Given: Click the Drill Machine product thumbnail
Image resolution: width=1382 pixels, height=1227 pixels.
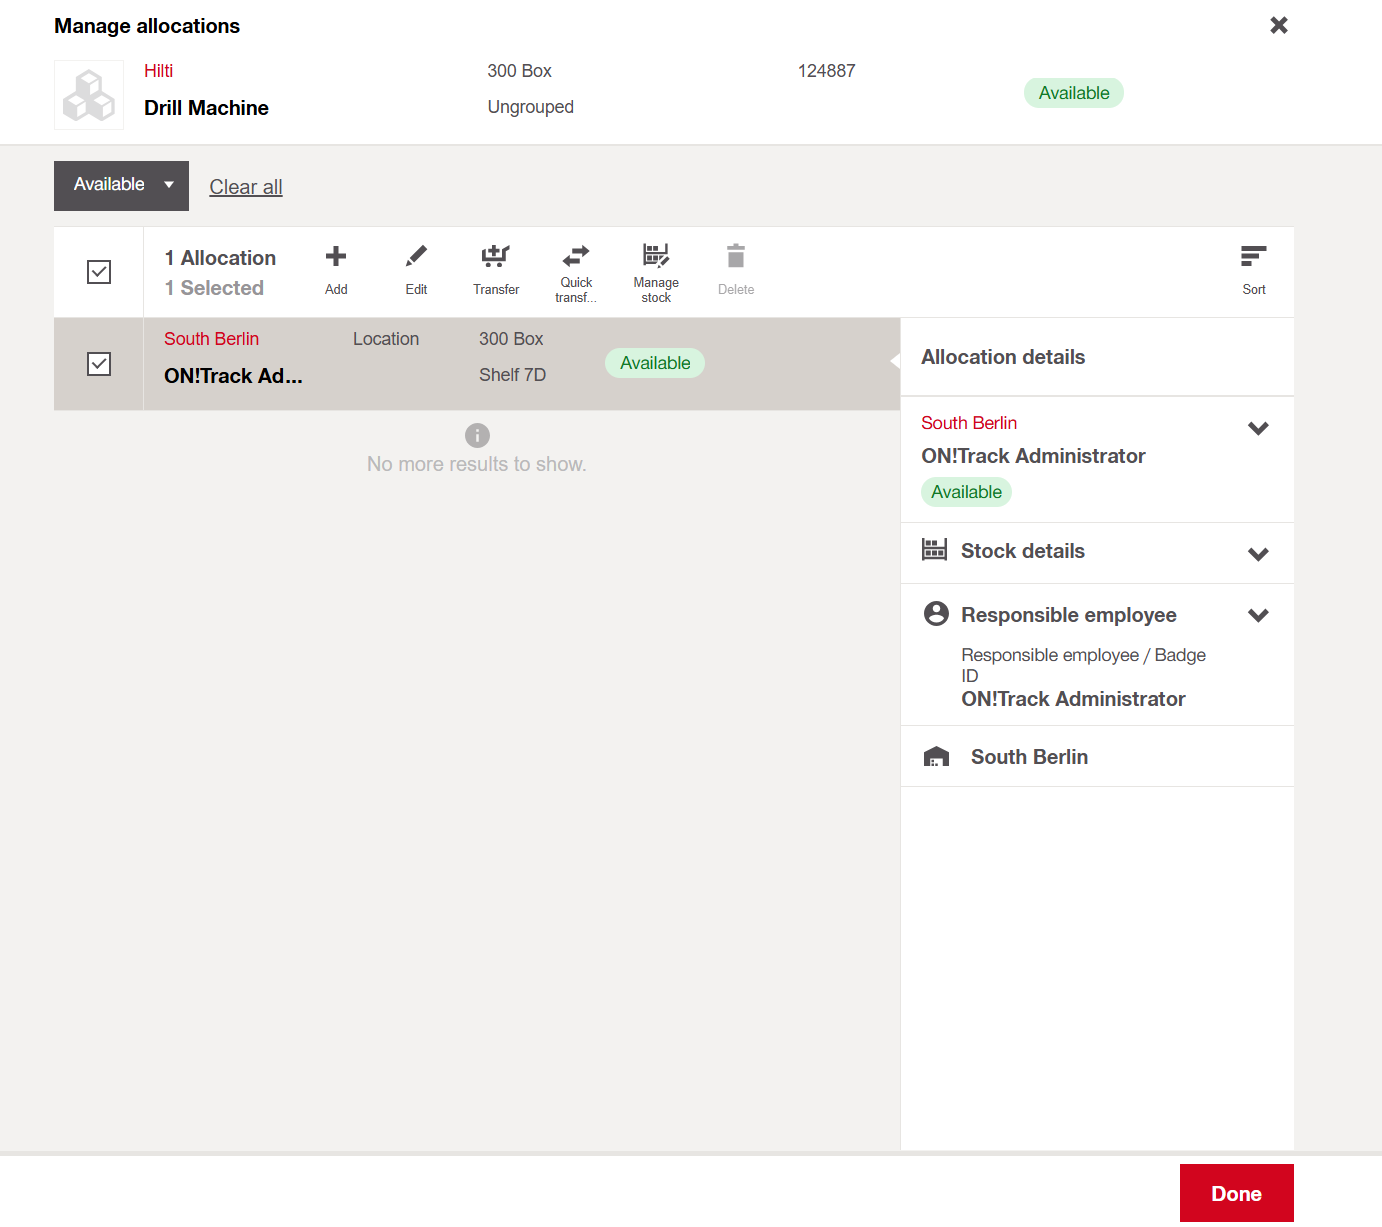Looking at the screenshot, I should 89,95.
